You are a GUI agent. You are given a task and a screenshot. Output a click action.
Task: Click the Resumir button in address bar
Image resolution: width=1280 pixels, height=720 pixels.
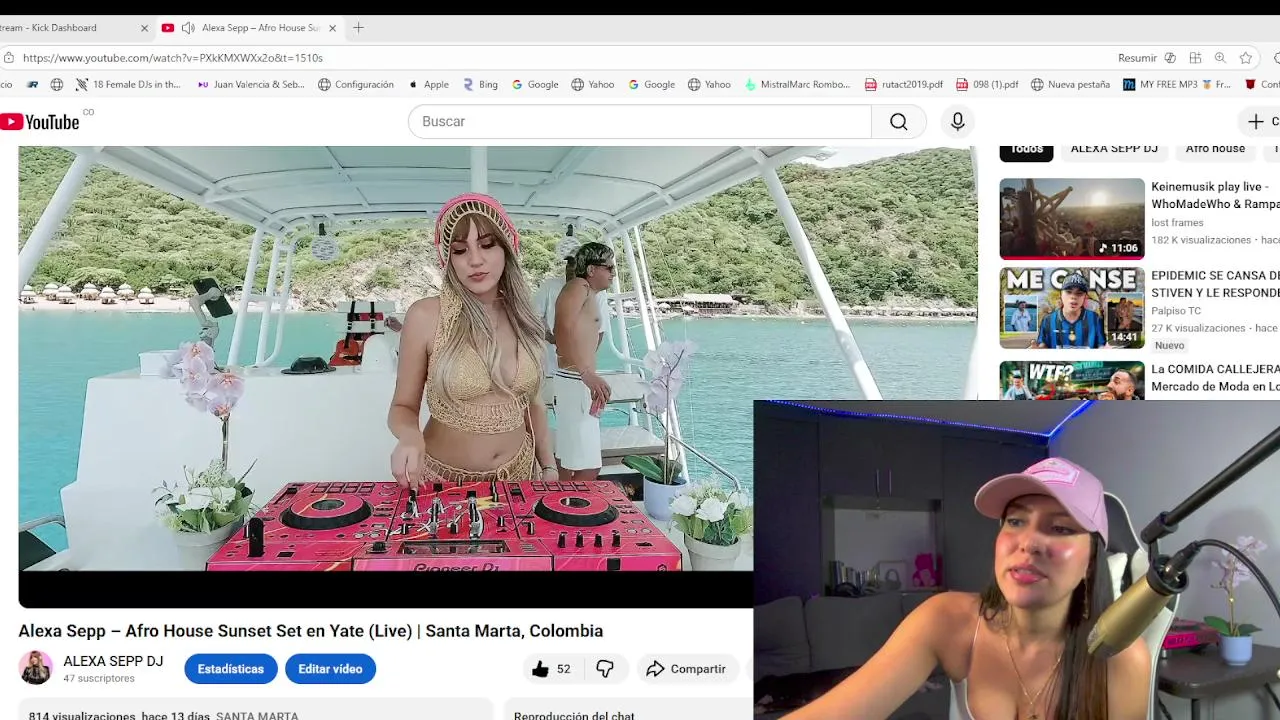click(1137, 58)
